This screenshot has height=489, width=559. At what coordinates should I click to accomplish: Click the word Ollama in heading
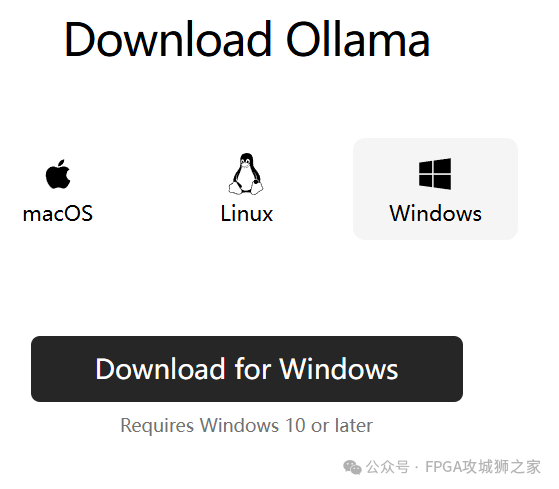pyautogui.click(x=358, y=39)
